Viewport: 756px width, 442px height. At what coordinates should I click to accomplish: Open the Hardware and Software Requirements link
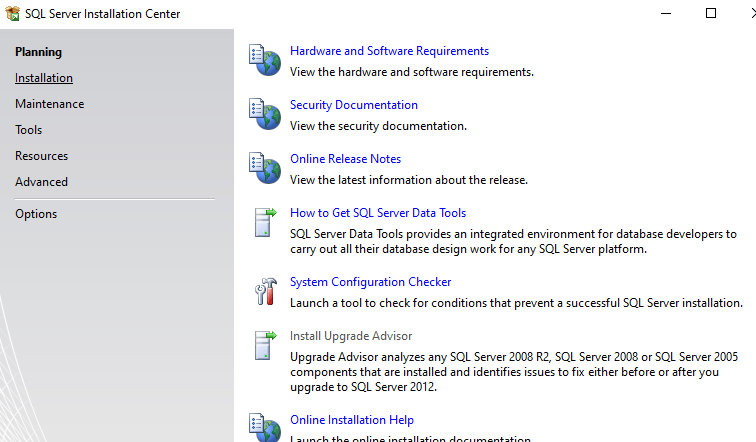click(389, 51)
